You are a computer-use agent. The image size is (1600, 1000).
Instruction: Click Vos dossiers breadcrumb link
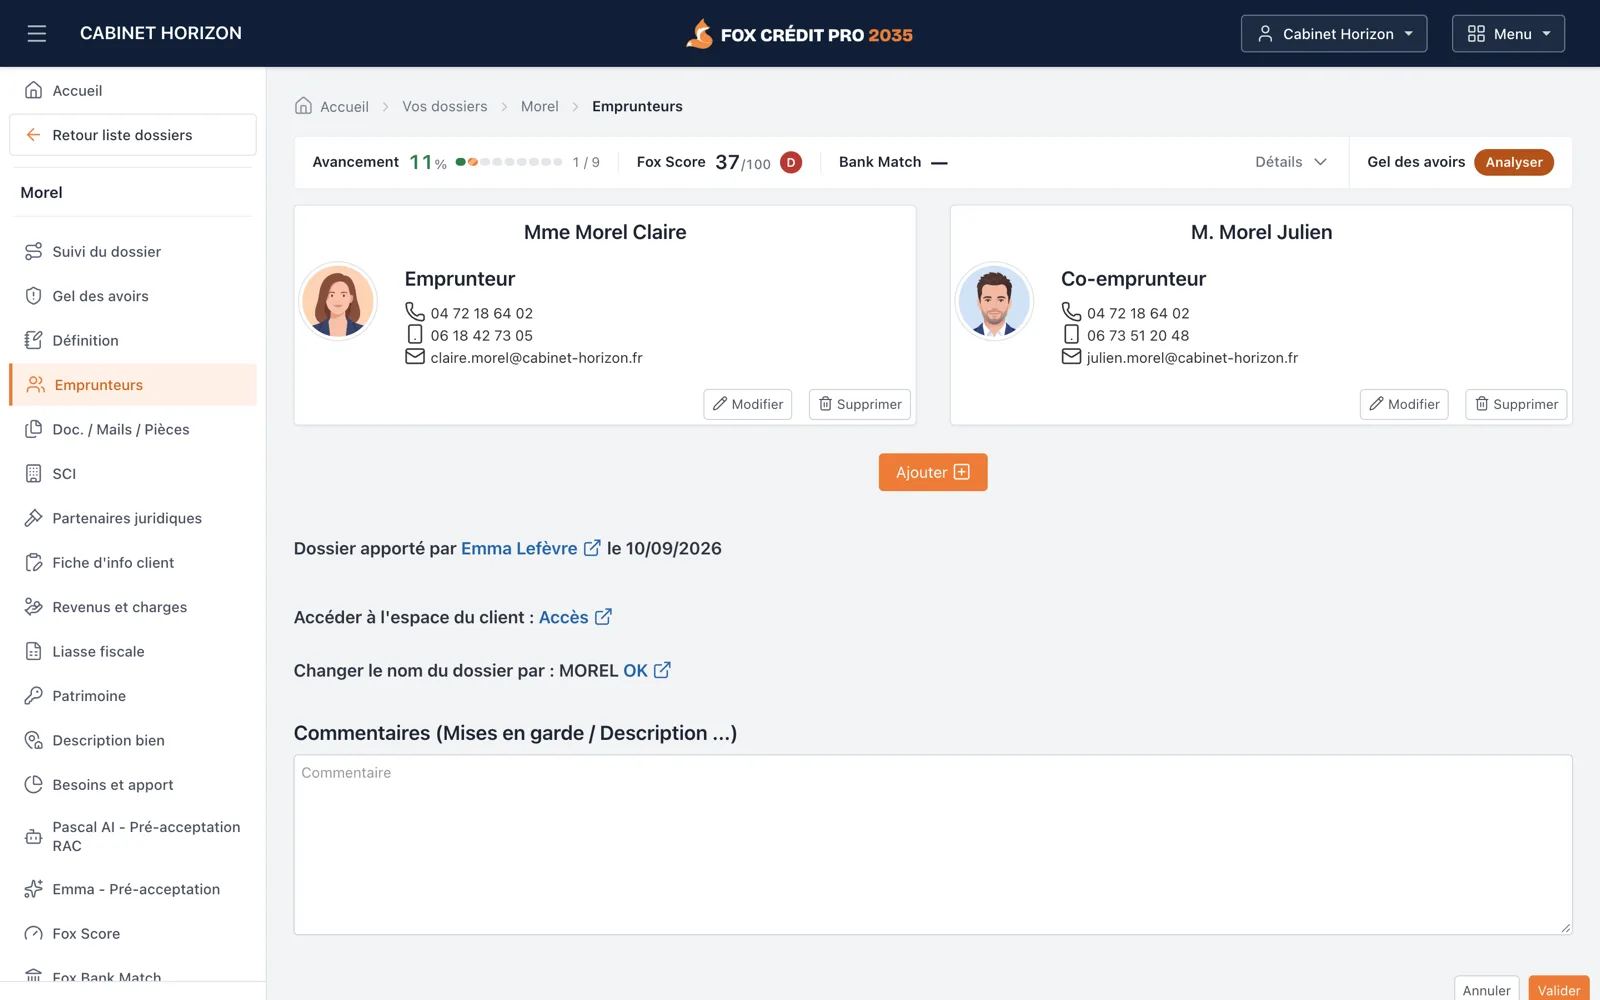click(445, 106)
